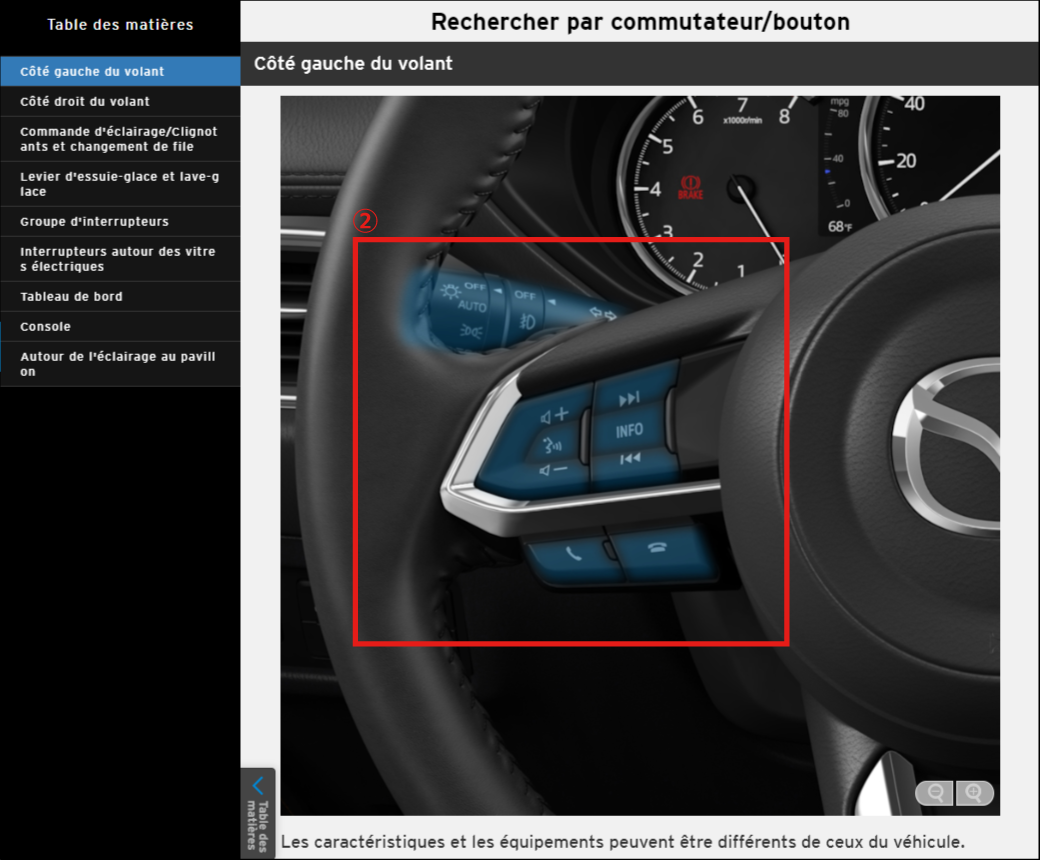
Task: Select the voice recognition talk button
Action: (552, 444)
